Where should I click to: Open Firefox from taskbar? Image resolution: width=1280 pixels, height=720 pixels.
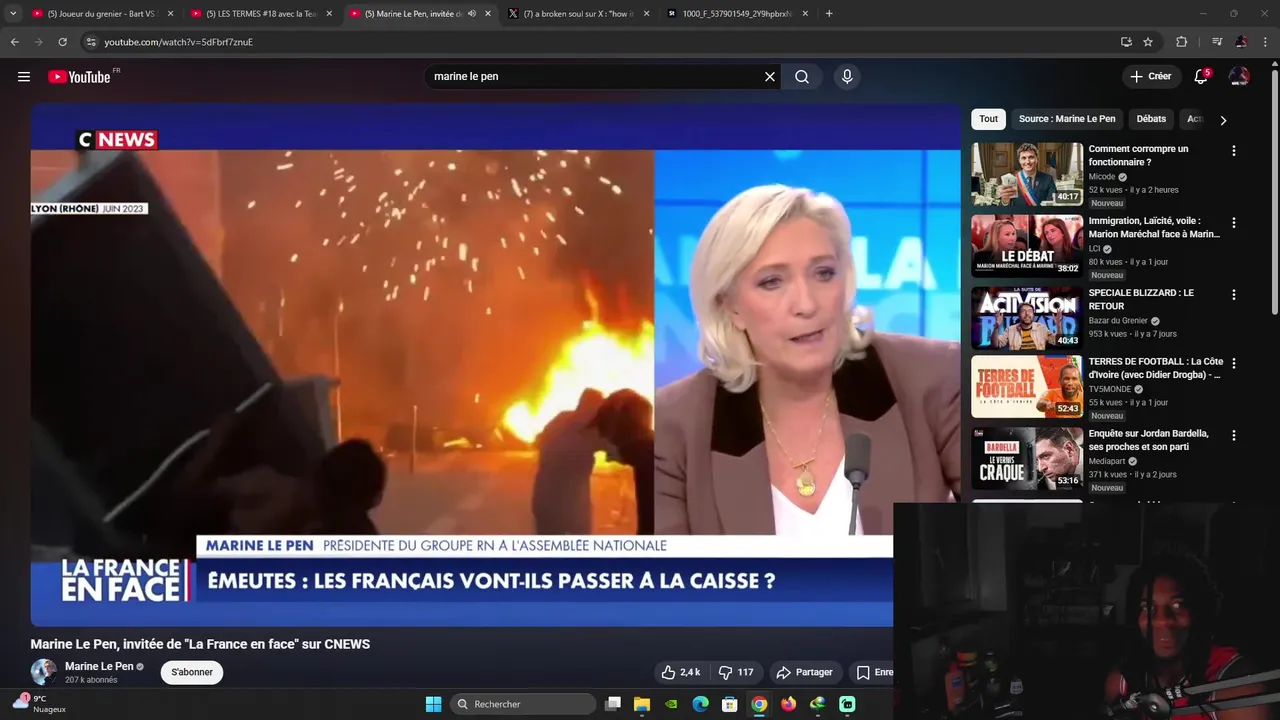(788, 704)
